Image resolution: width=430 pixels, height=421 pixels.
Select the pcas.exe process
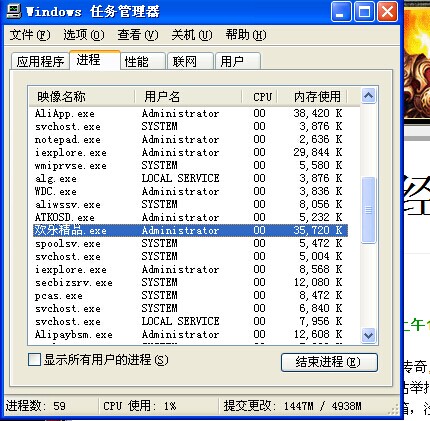[x=190, y=295]
